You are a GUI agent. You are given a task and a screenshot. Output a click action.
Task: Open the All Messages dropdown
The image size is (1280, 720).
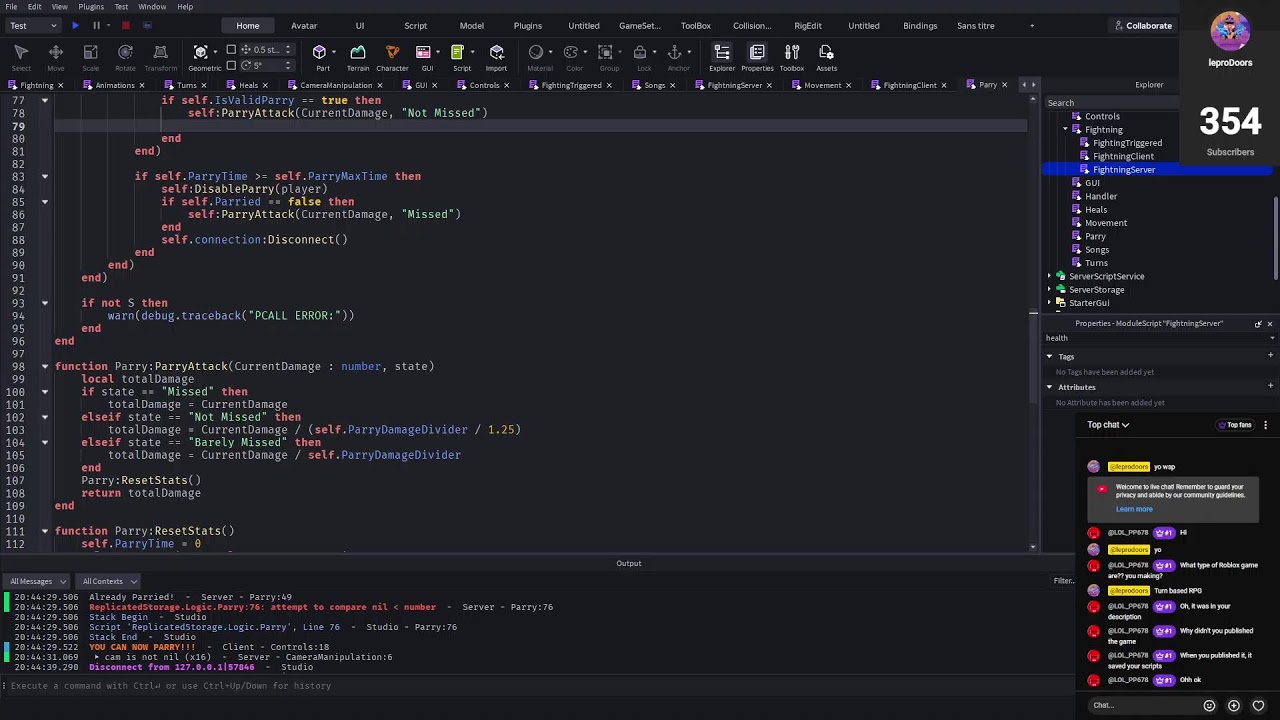coord(36,581)
